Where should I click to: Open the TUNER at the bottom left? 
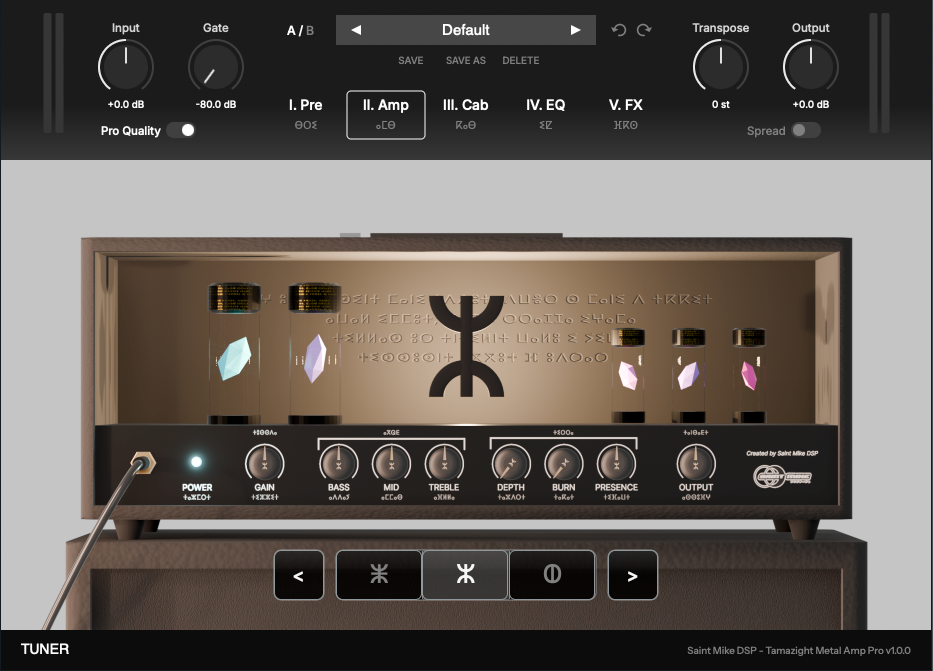[x=44, y=649]
